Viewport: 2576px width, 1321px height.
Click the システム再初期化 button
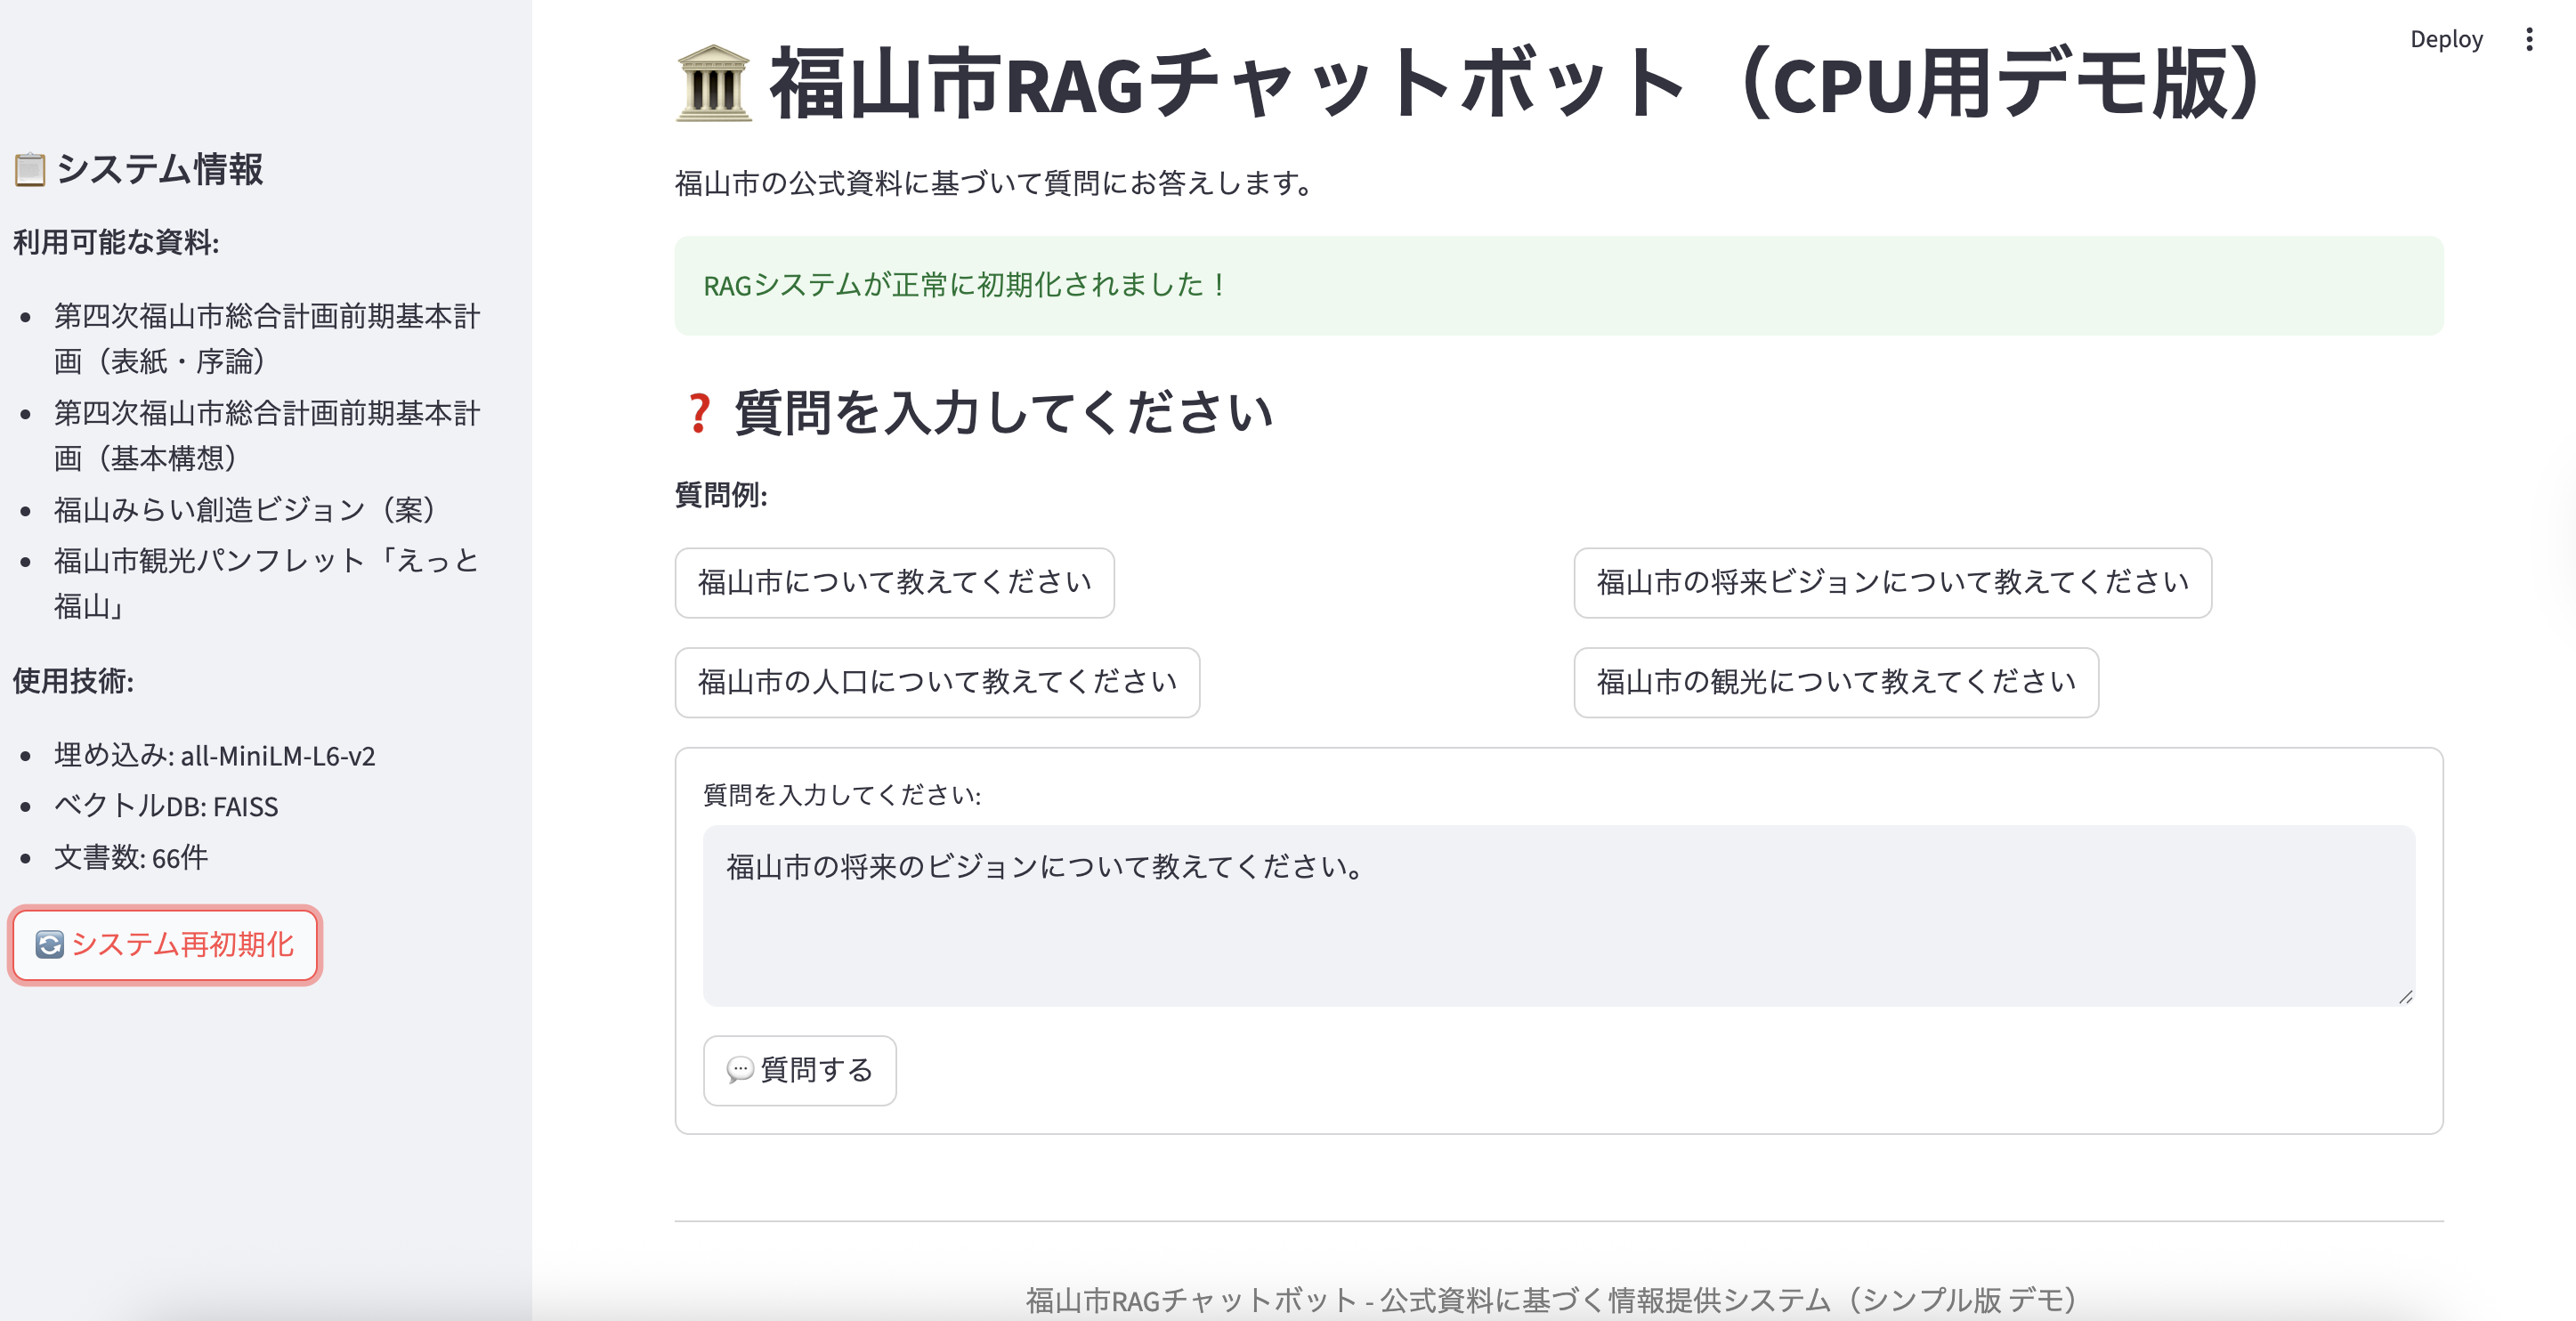point(165,945)
